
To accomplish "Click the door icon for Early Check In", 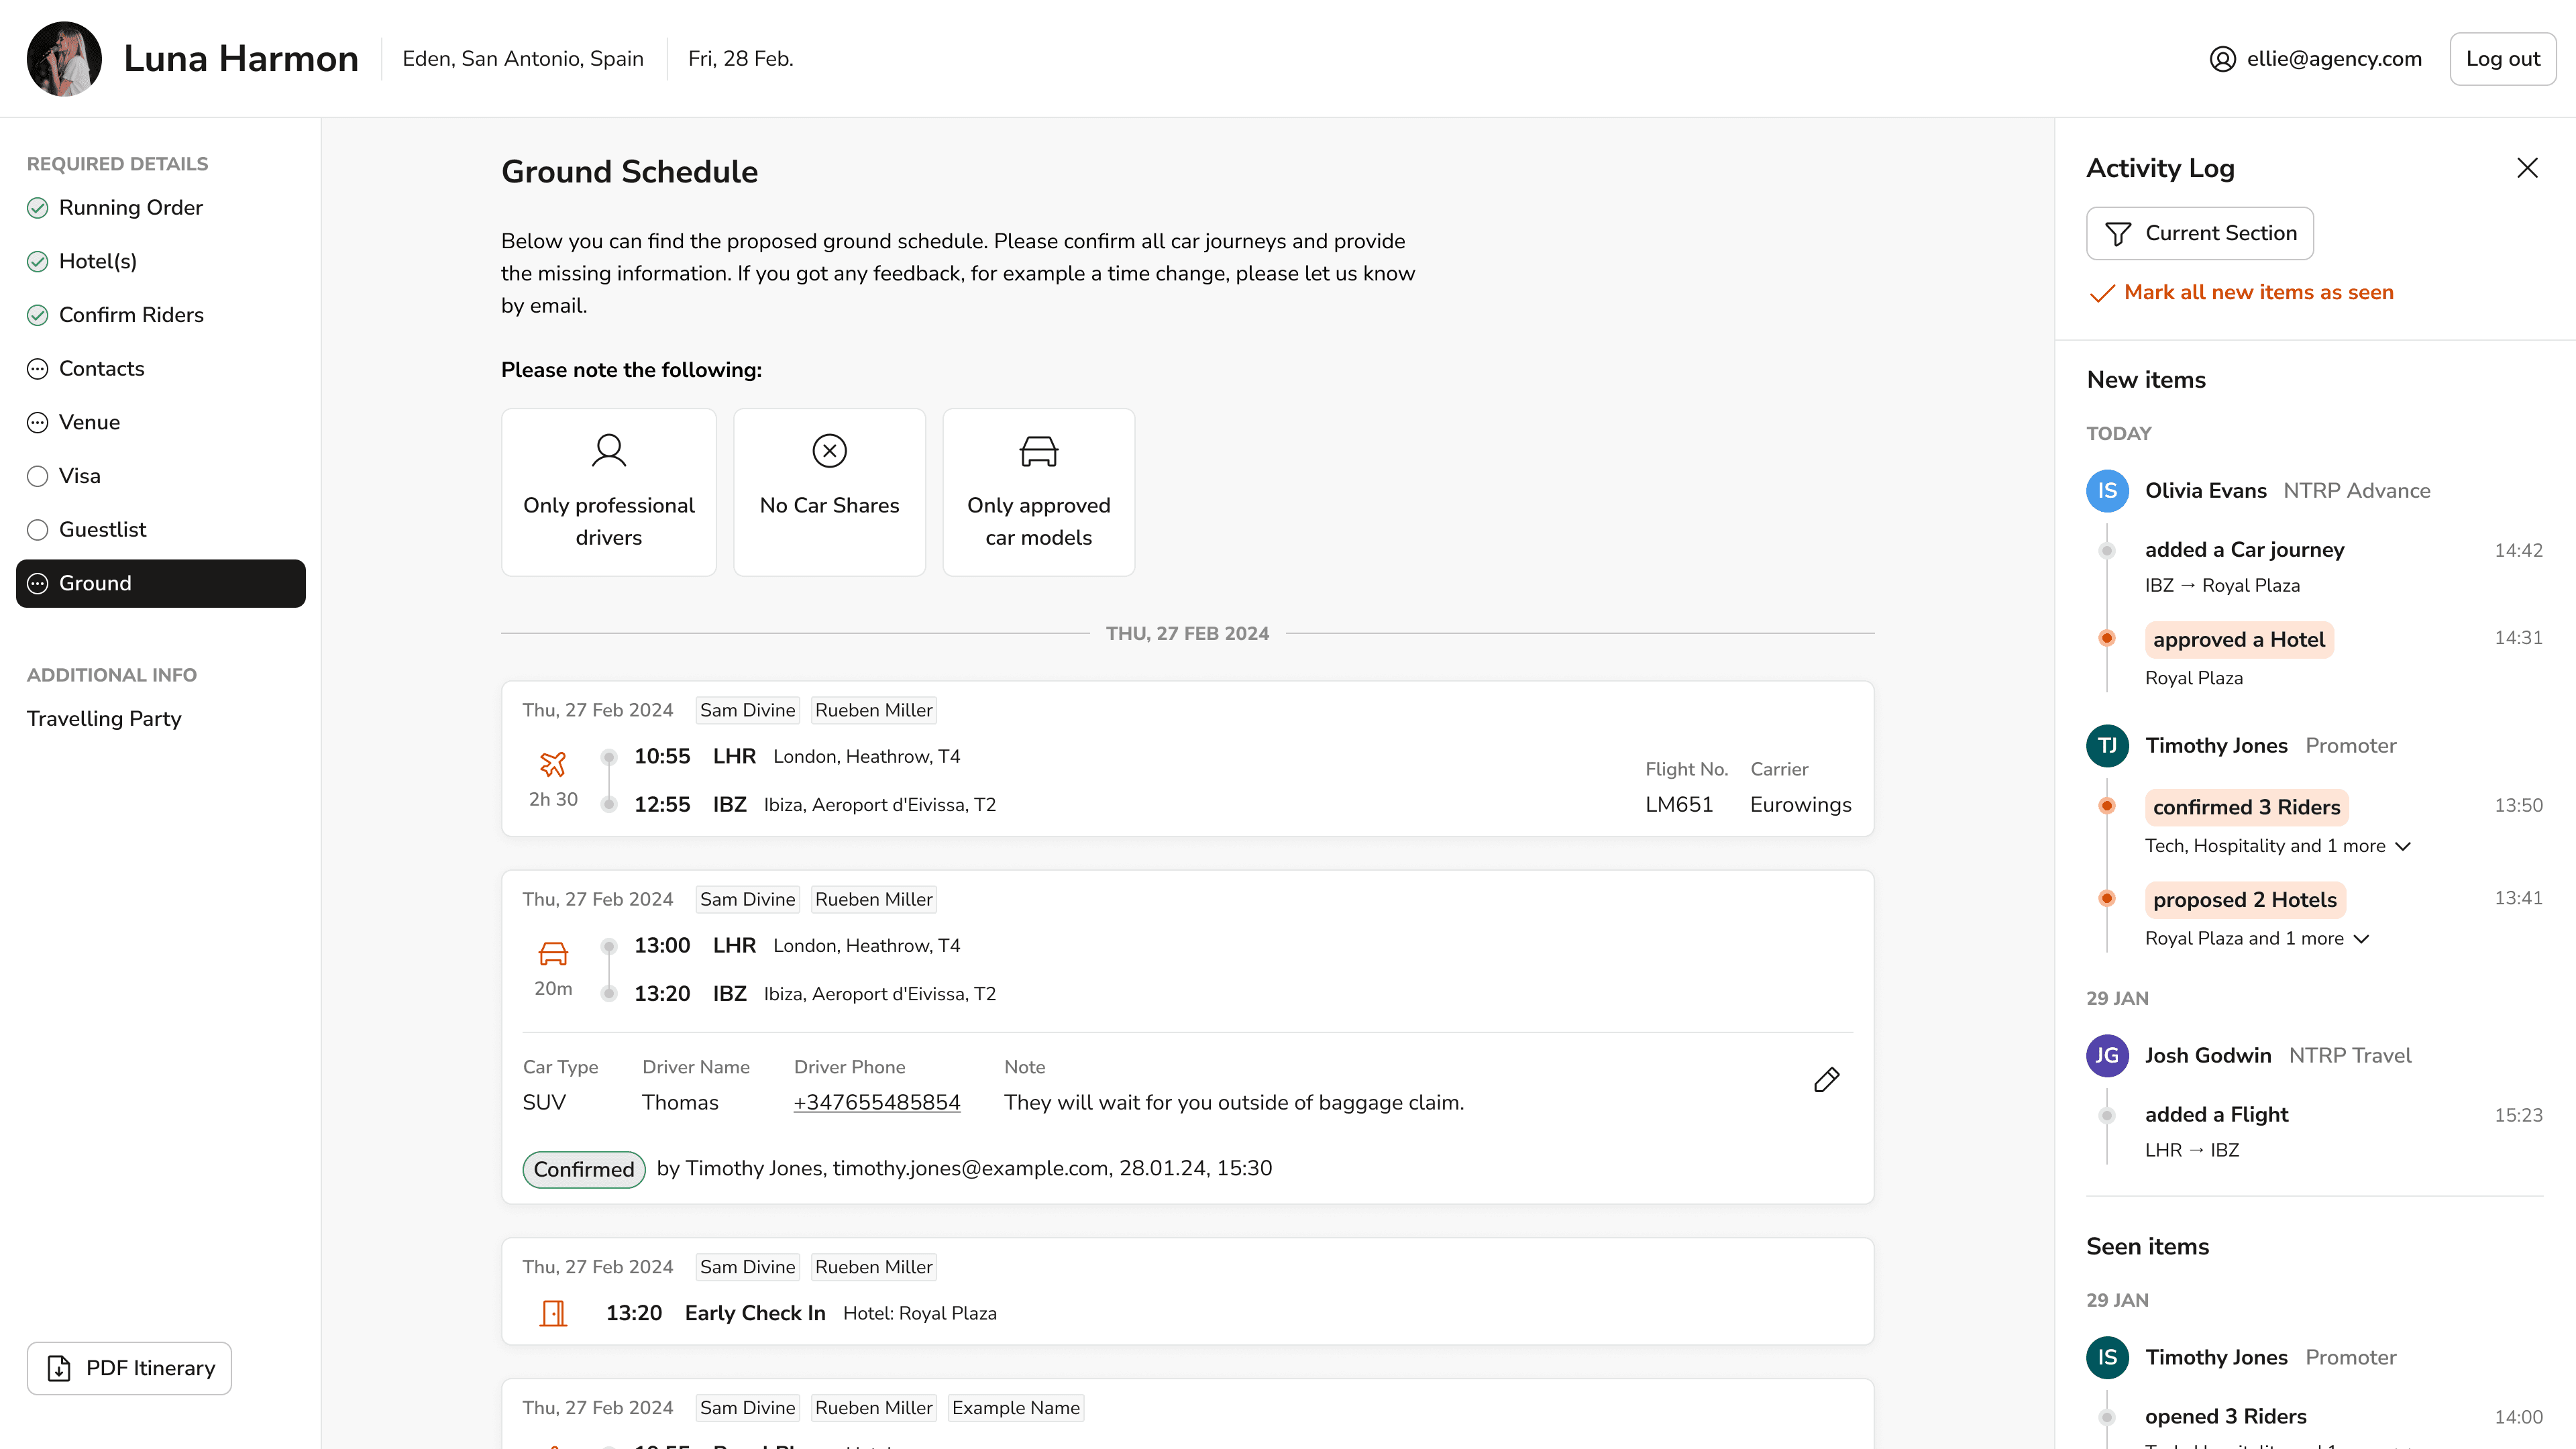I will pos(553,1313).
